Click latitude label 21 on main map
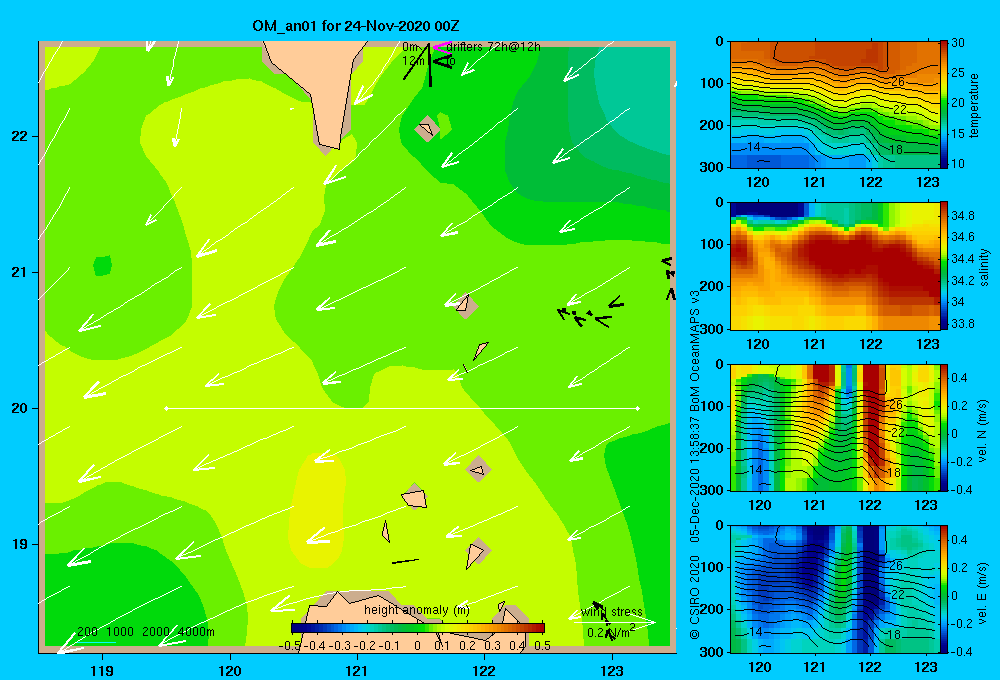 point(20,272)
